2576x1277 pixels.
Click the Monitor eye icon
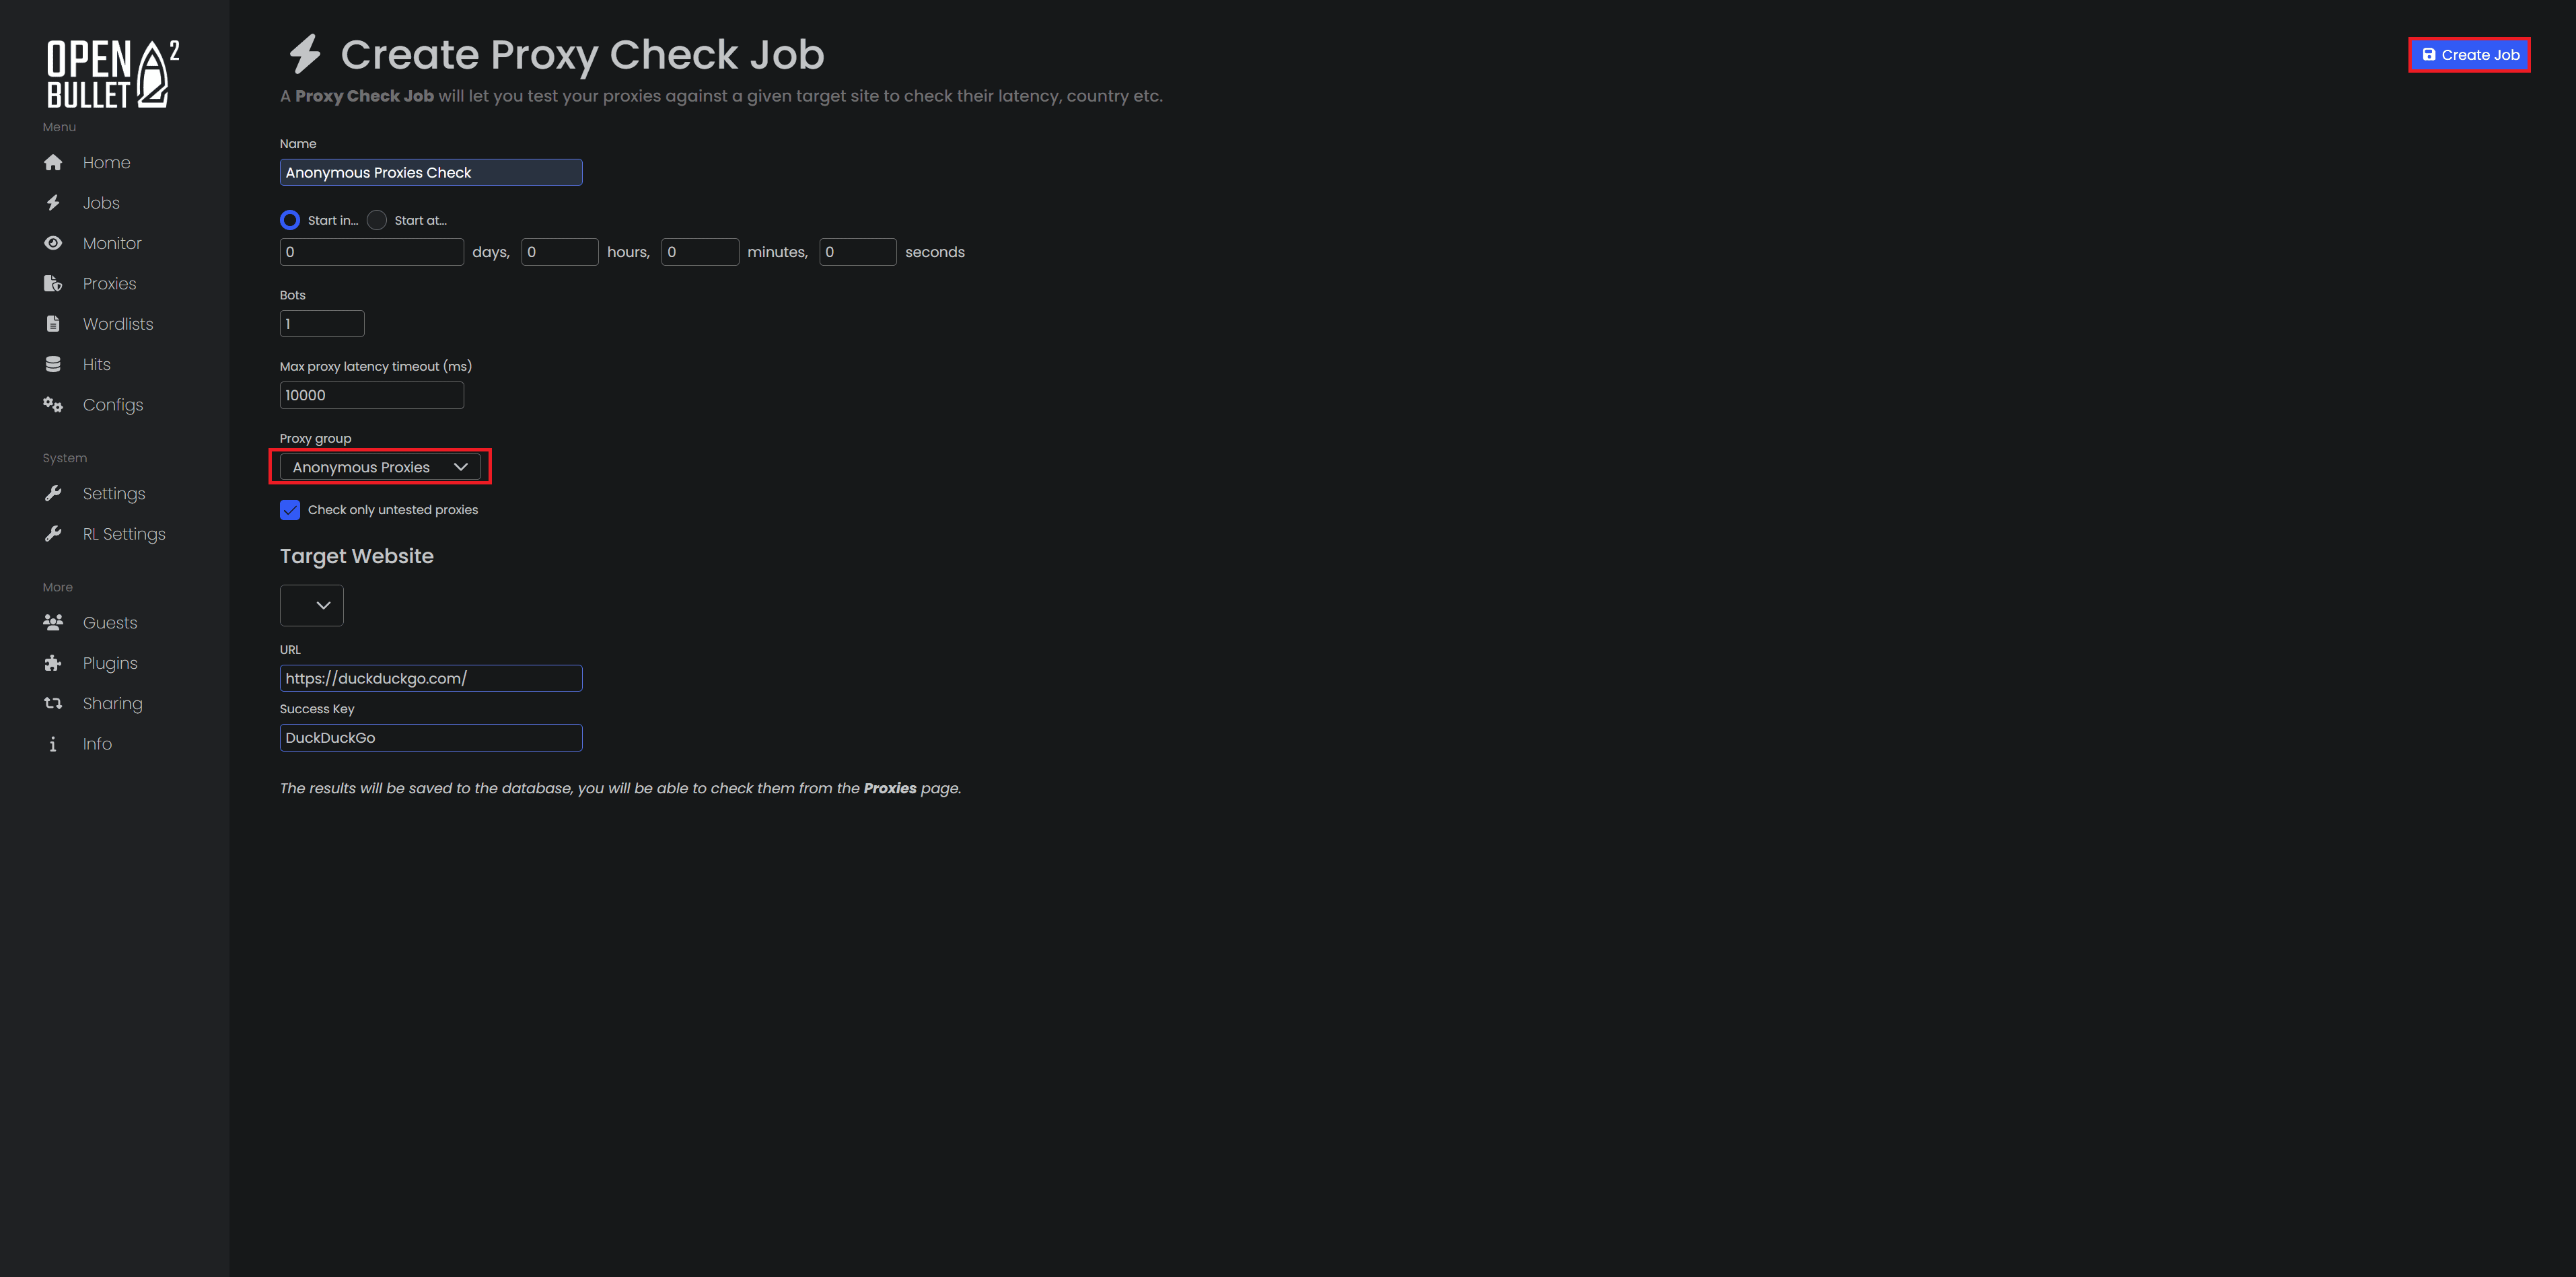(52, 243)
